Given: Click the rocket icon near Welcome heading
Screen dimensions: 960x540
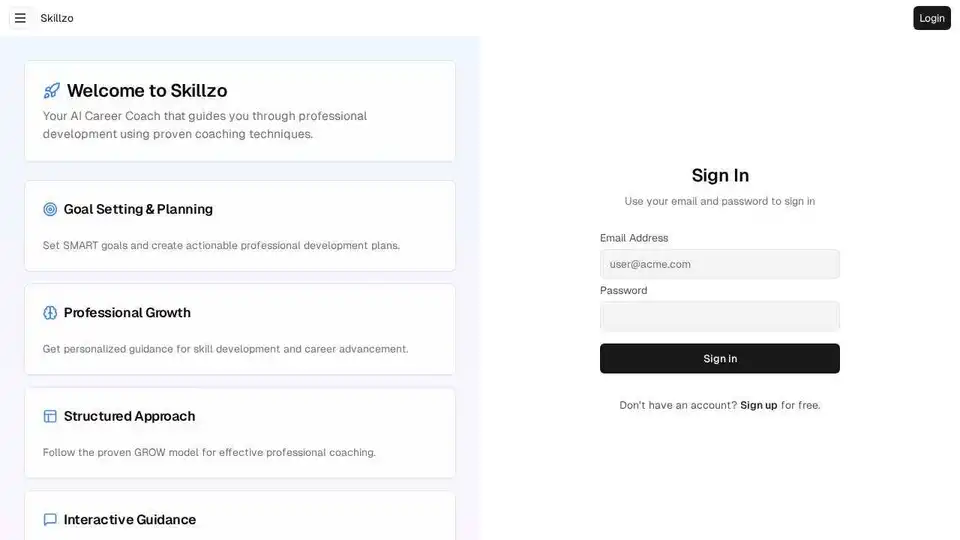Looking at the screenshot, I should 51,91.
